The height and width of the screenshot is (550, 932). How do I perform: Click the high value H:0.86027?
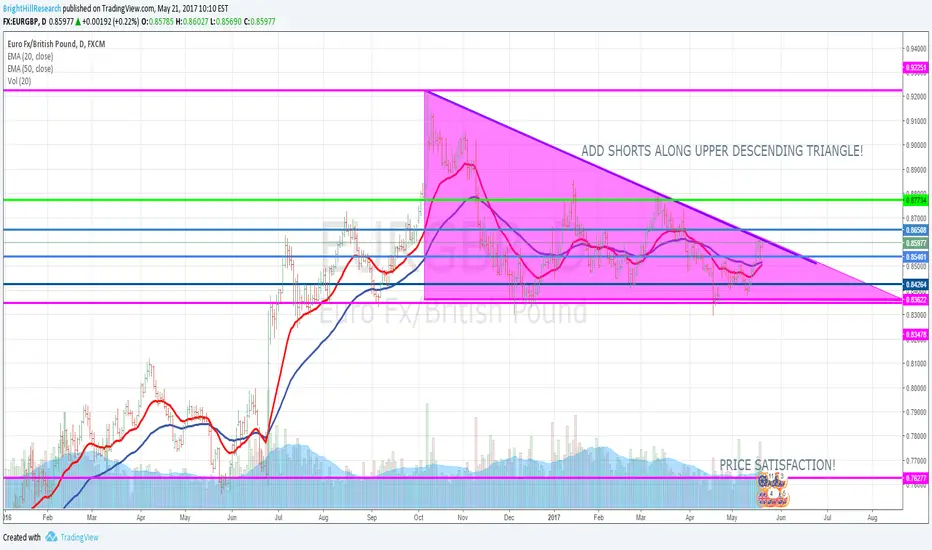pos(192,22)
